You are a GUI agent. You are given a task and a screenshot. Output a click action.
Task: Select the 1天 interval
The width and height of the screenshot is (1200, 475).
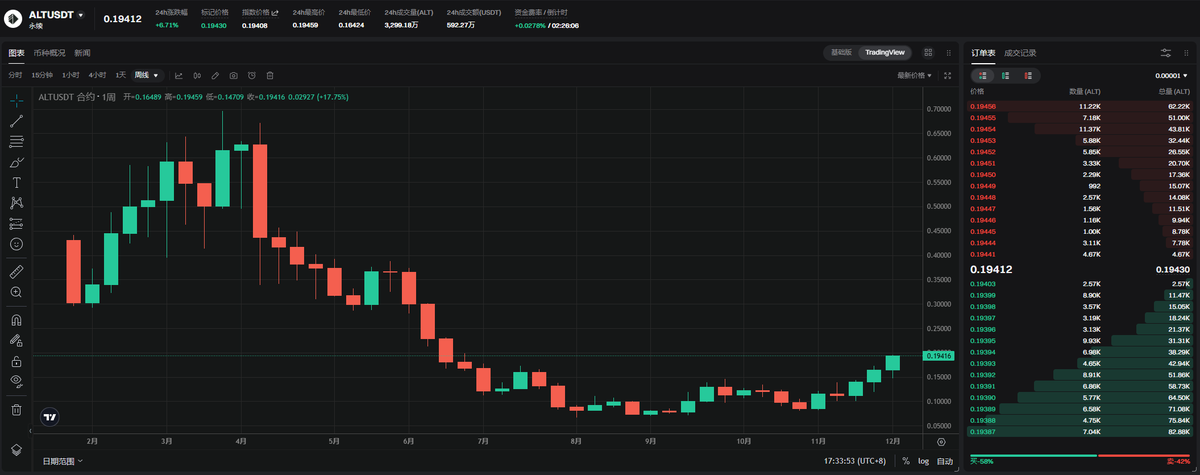coord(121,75)
